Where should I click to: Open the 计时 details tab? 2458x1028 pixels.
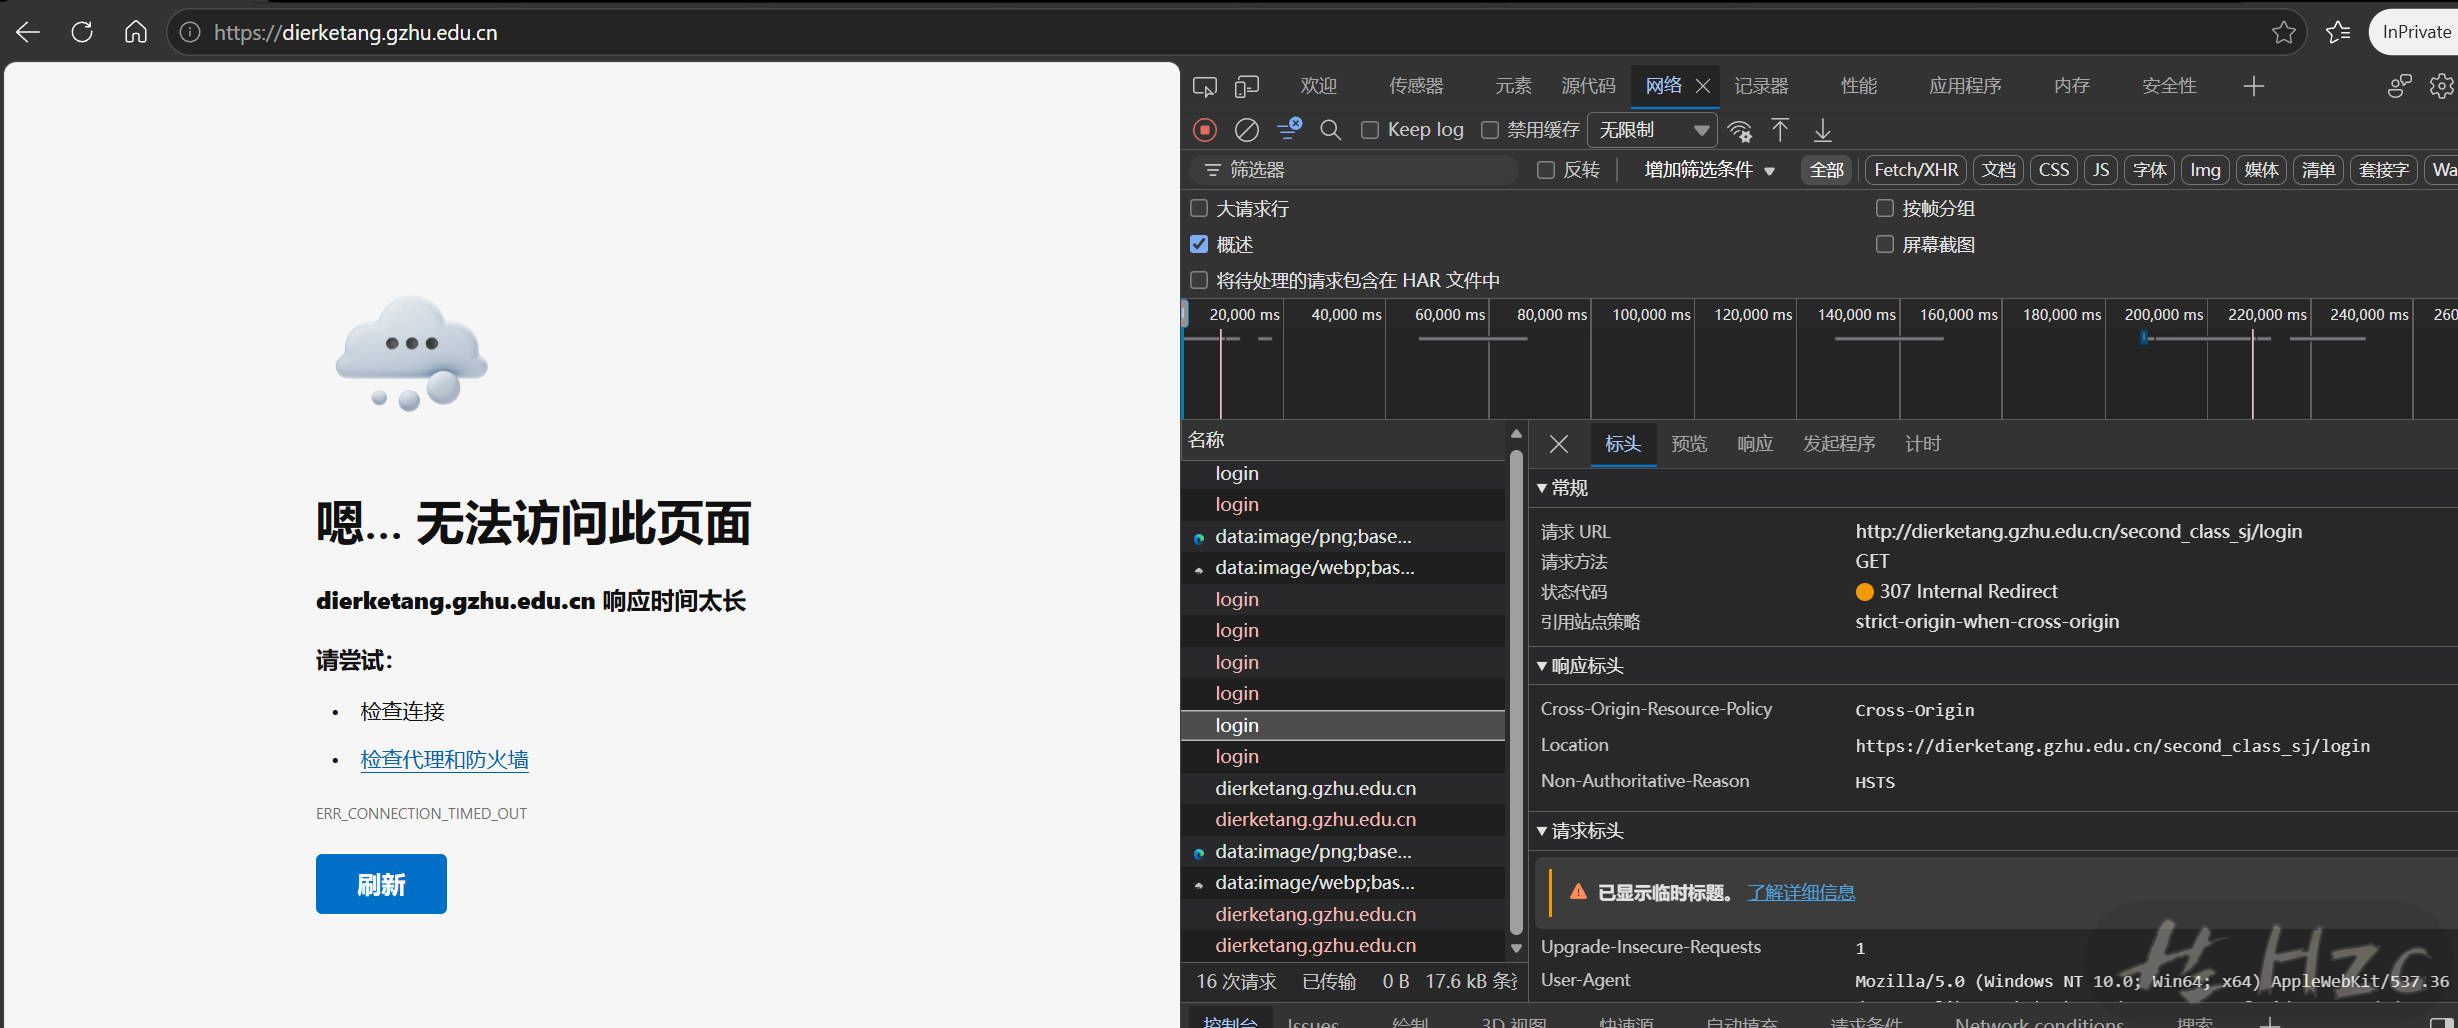1923,444
